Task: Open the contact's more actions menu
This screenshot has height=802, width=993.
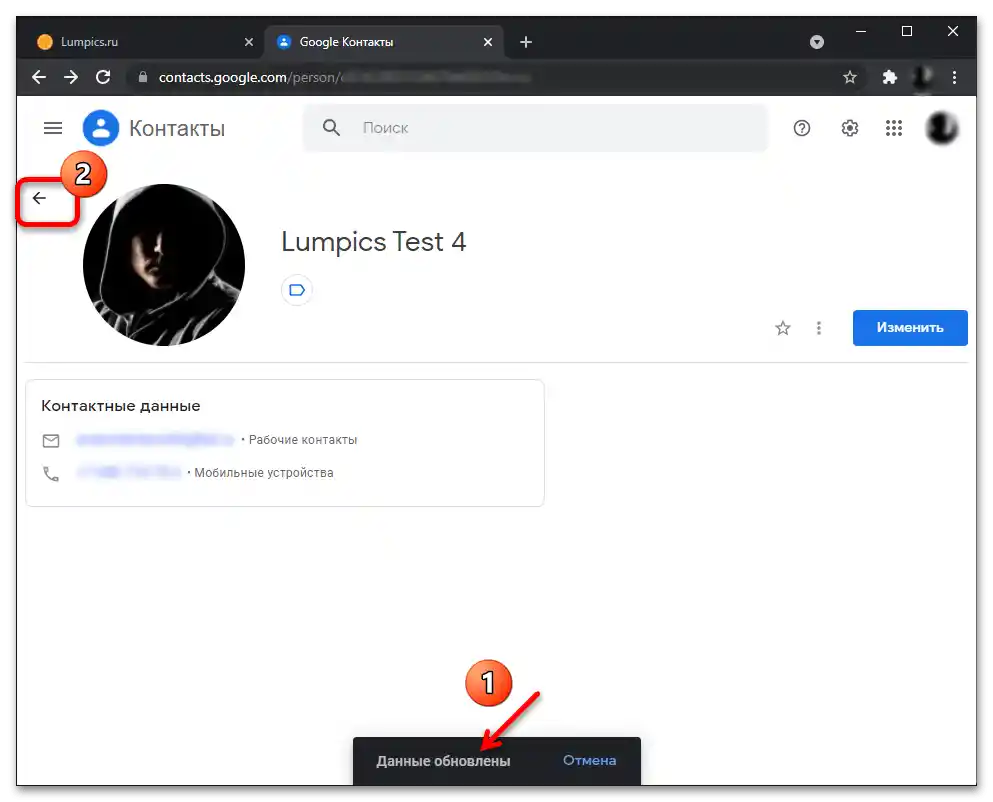Action: tap(819, 328)
